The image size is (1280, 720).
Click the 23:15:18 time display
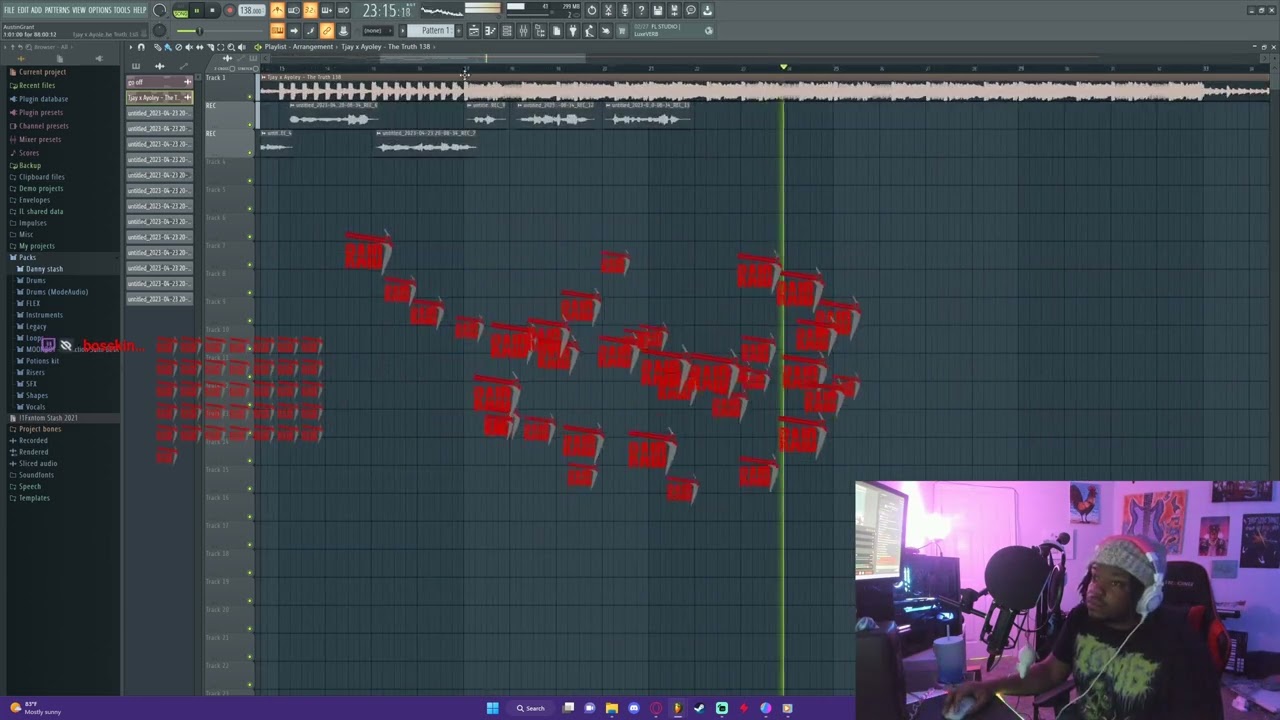[386, 11]
